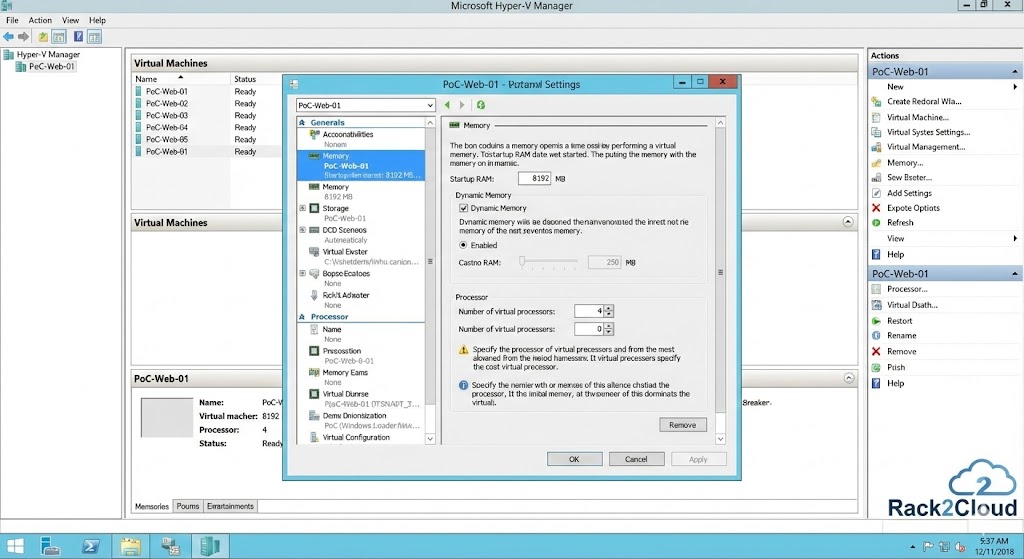The width and height of the screenshot is (1024, 559).
Task: Click the blue back arrow in the toolbar
Action: (10, 37)
